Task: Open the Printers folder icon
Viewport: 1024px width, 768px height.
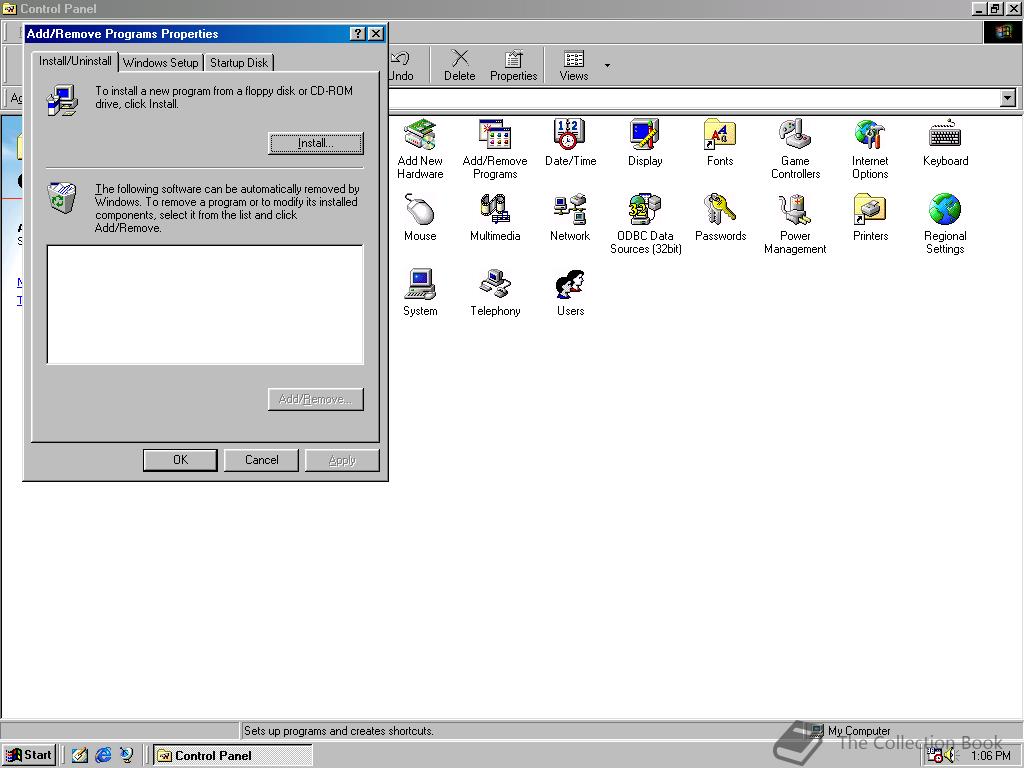Action: coord(870,218)
